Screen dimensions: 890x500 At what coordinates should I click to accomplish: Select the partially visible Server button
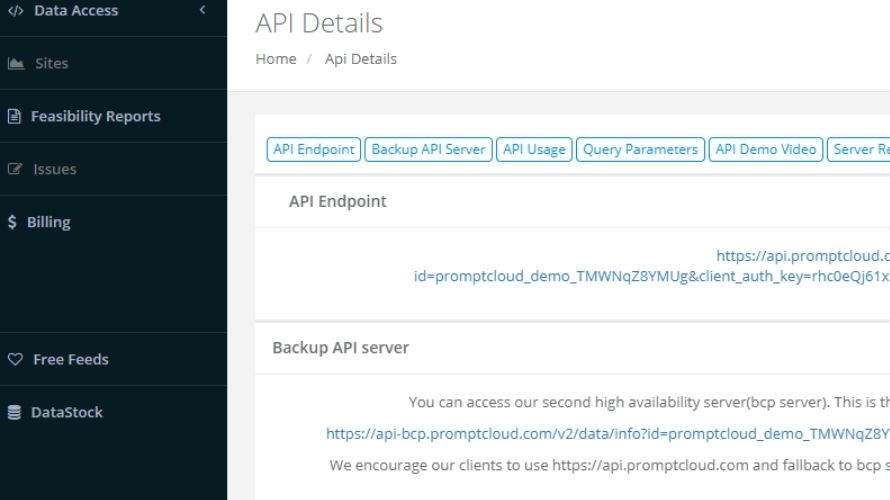click(859, 149)
